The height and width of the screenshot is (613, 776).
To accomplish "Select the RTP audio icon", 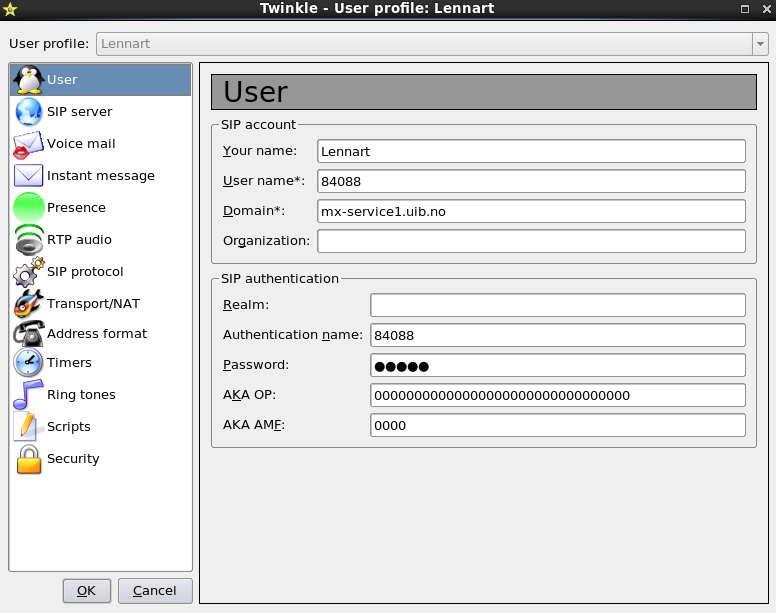I will coord(28,240).
